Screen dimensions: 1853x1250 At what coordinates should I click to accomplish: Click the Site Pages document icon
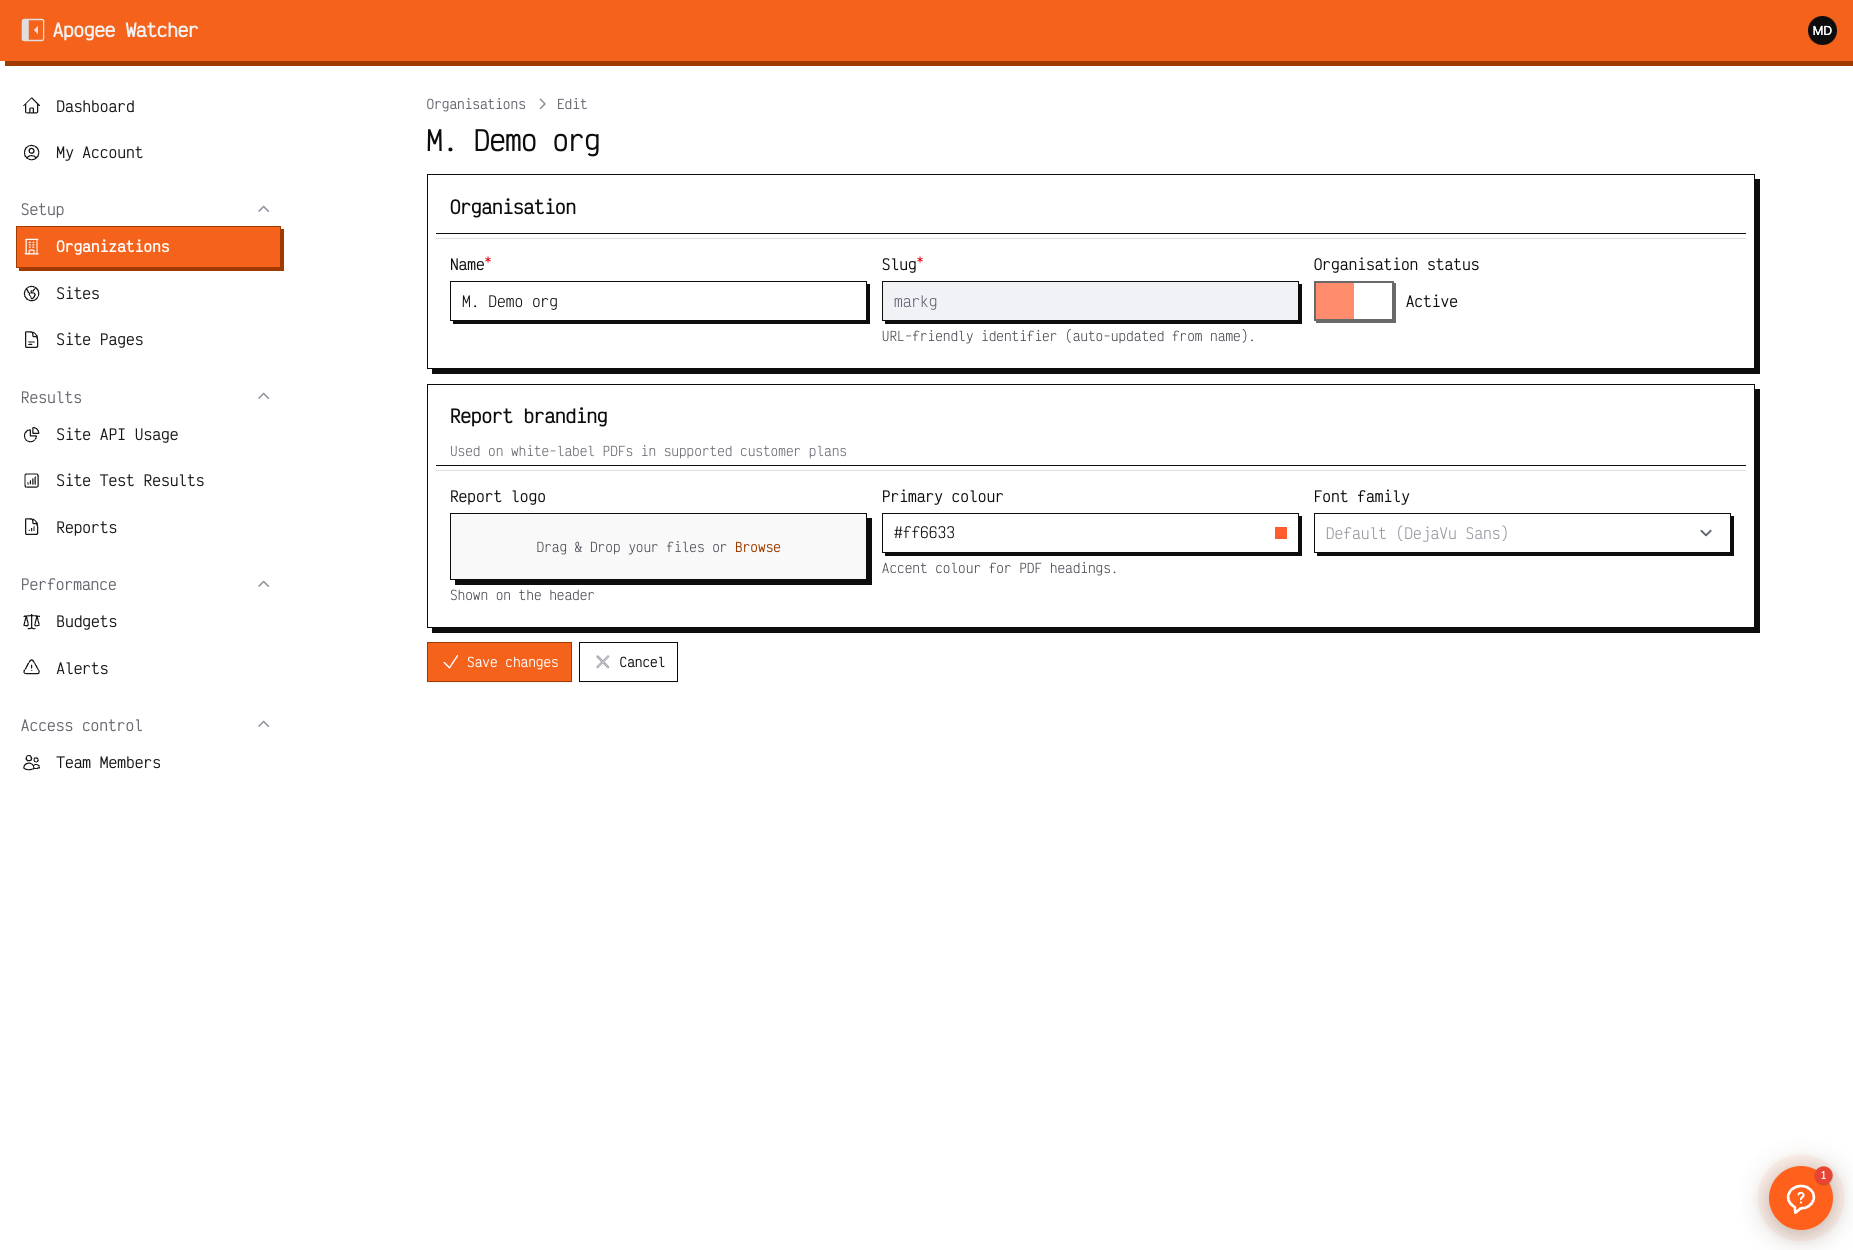(32, 339)
